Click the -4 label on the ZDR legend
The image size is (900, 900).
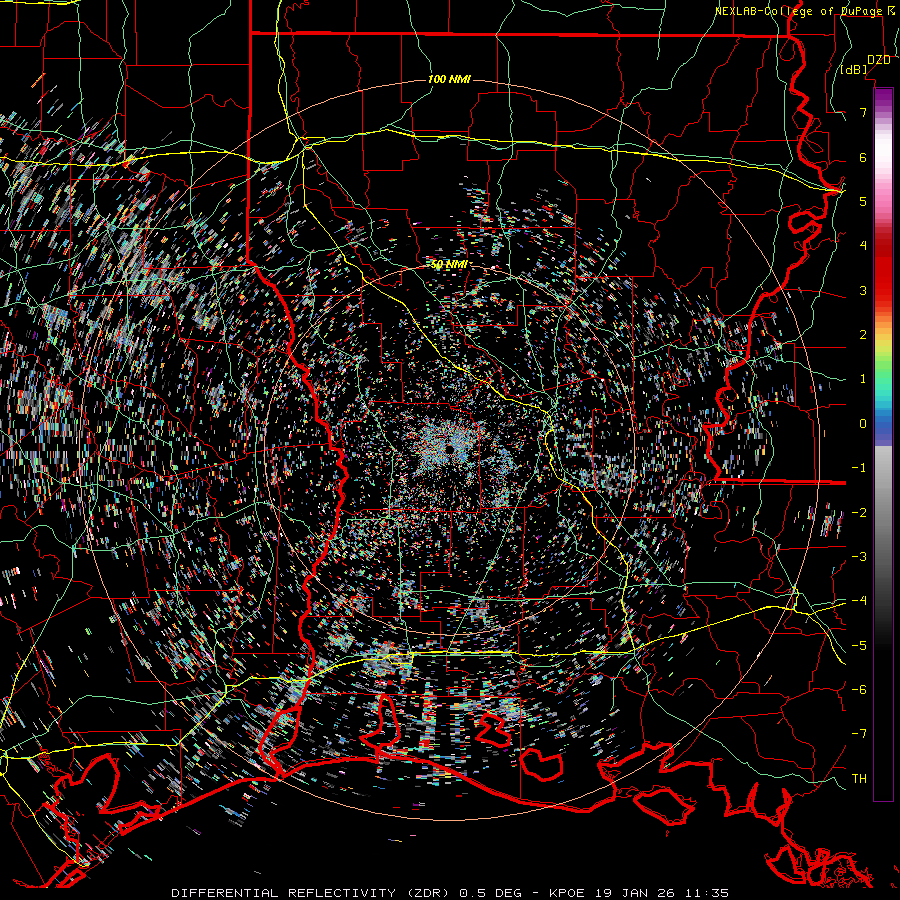coord(859,601)
